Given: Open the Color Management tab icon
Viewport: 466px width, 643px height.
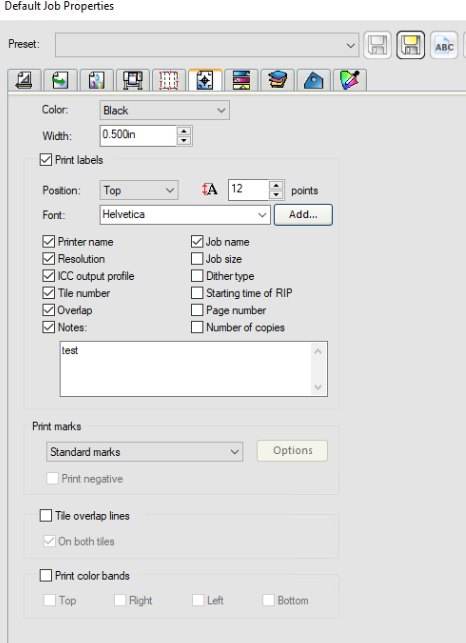Looking at the screenshot, I should 96,80.
